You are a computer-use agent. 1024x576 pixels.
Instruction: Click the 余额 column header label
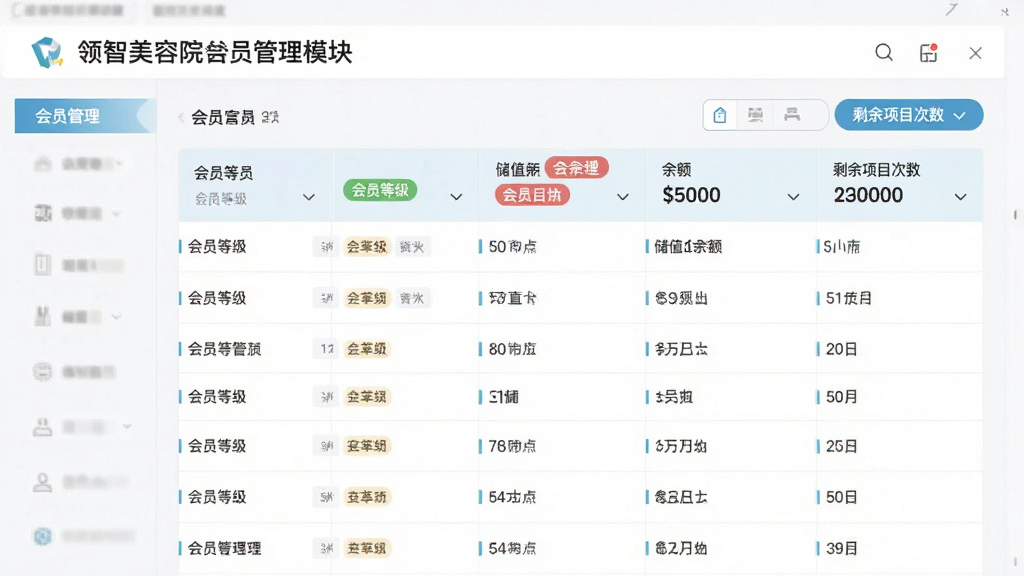[x=677, y=170]
